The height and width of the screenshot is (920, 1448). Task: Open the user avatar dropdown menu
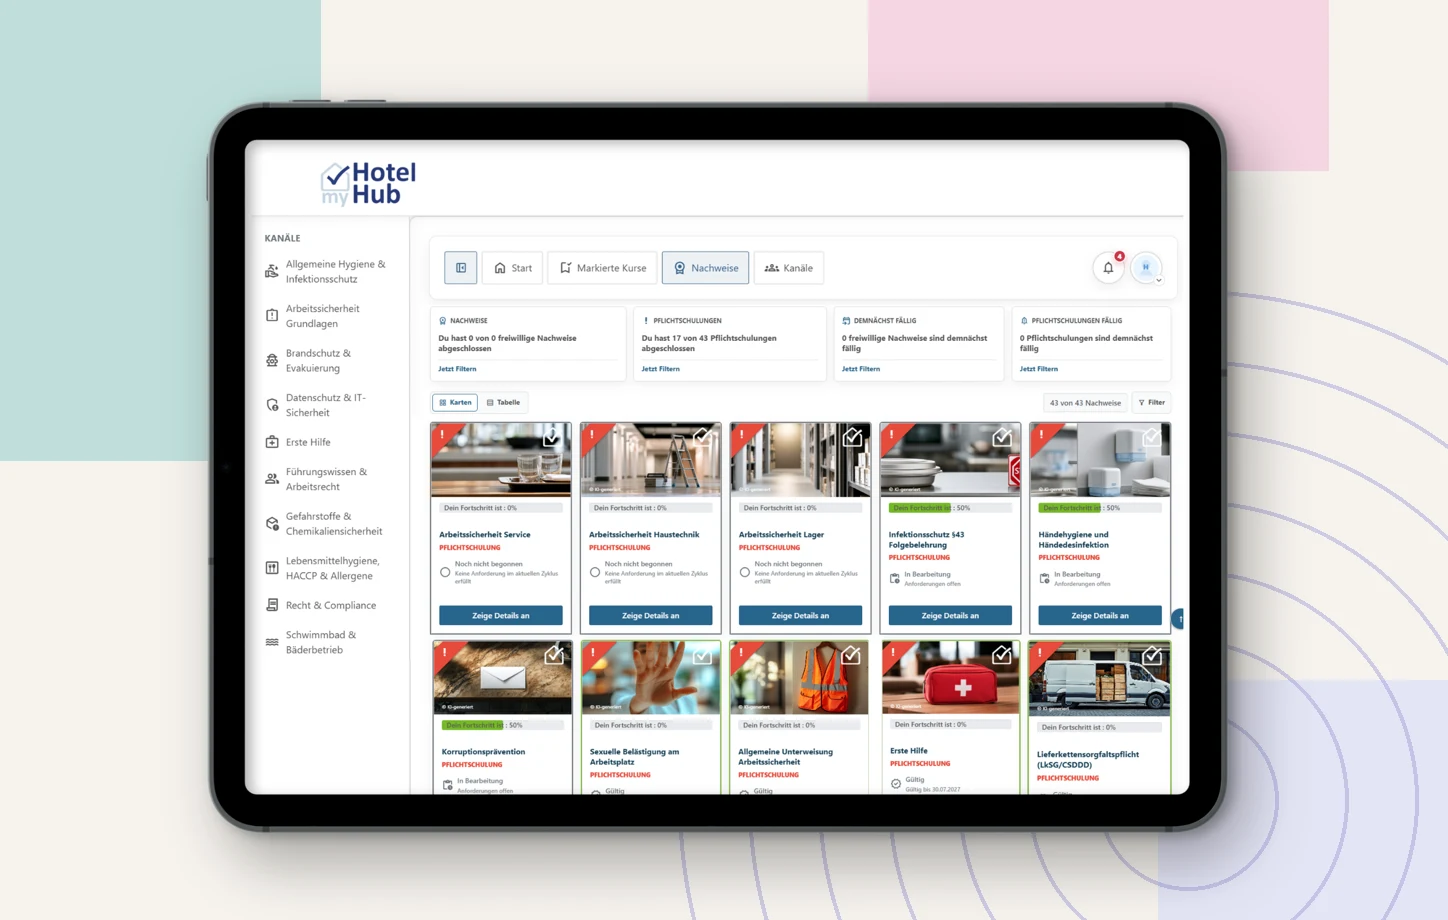[1147, 268]
